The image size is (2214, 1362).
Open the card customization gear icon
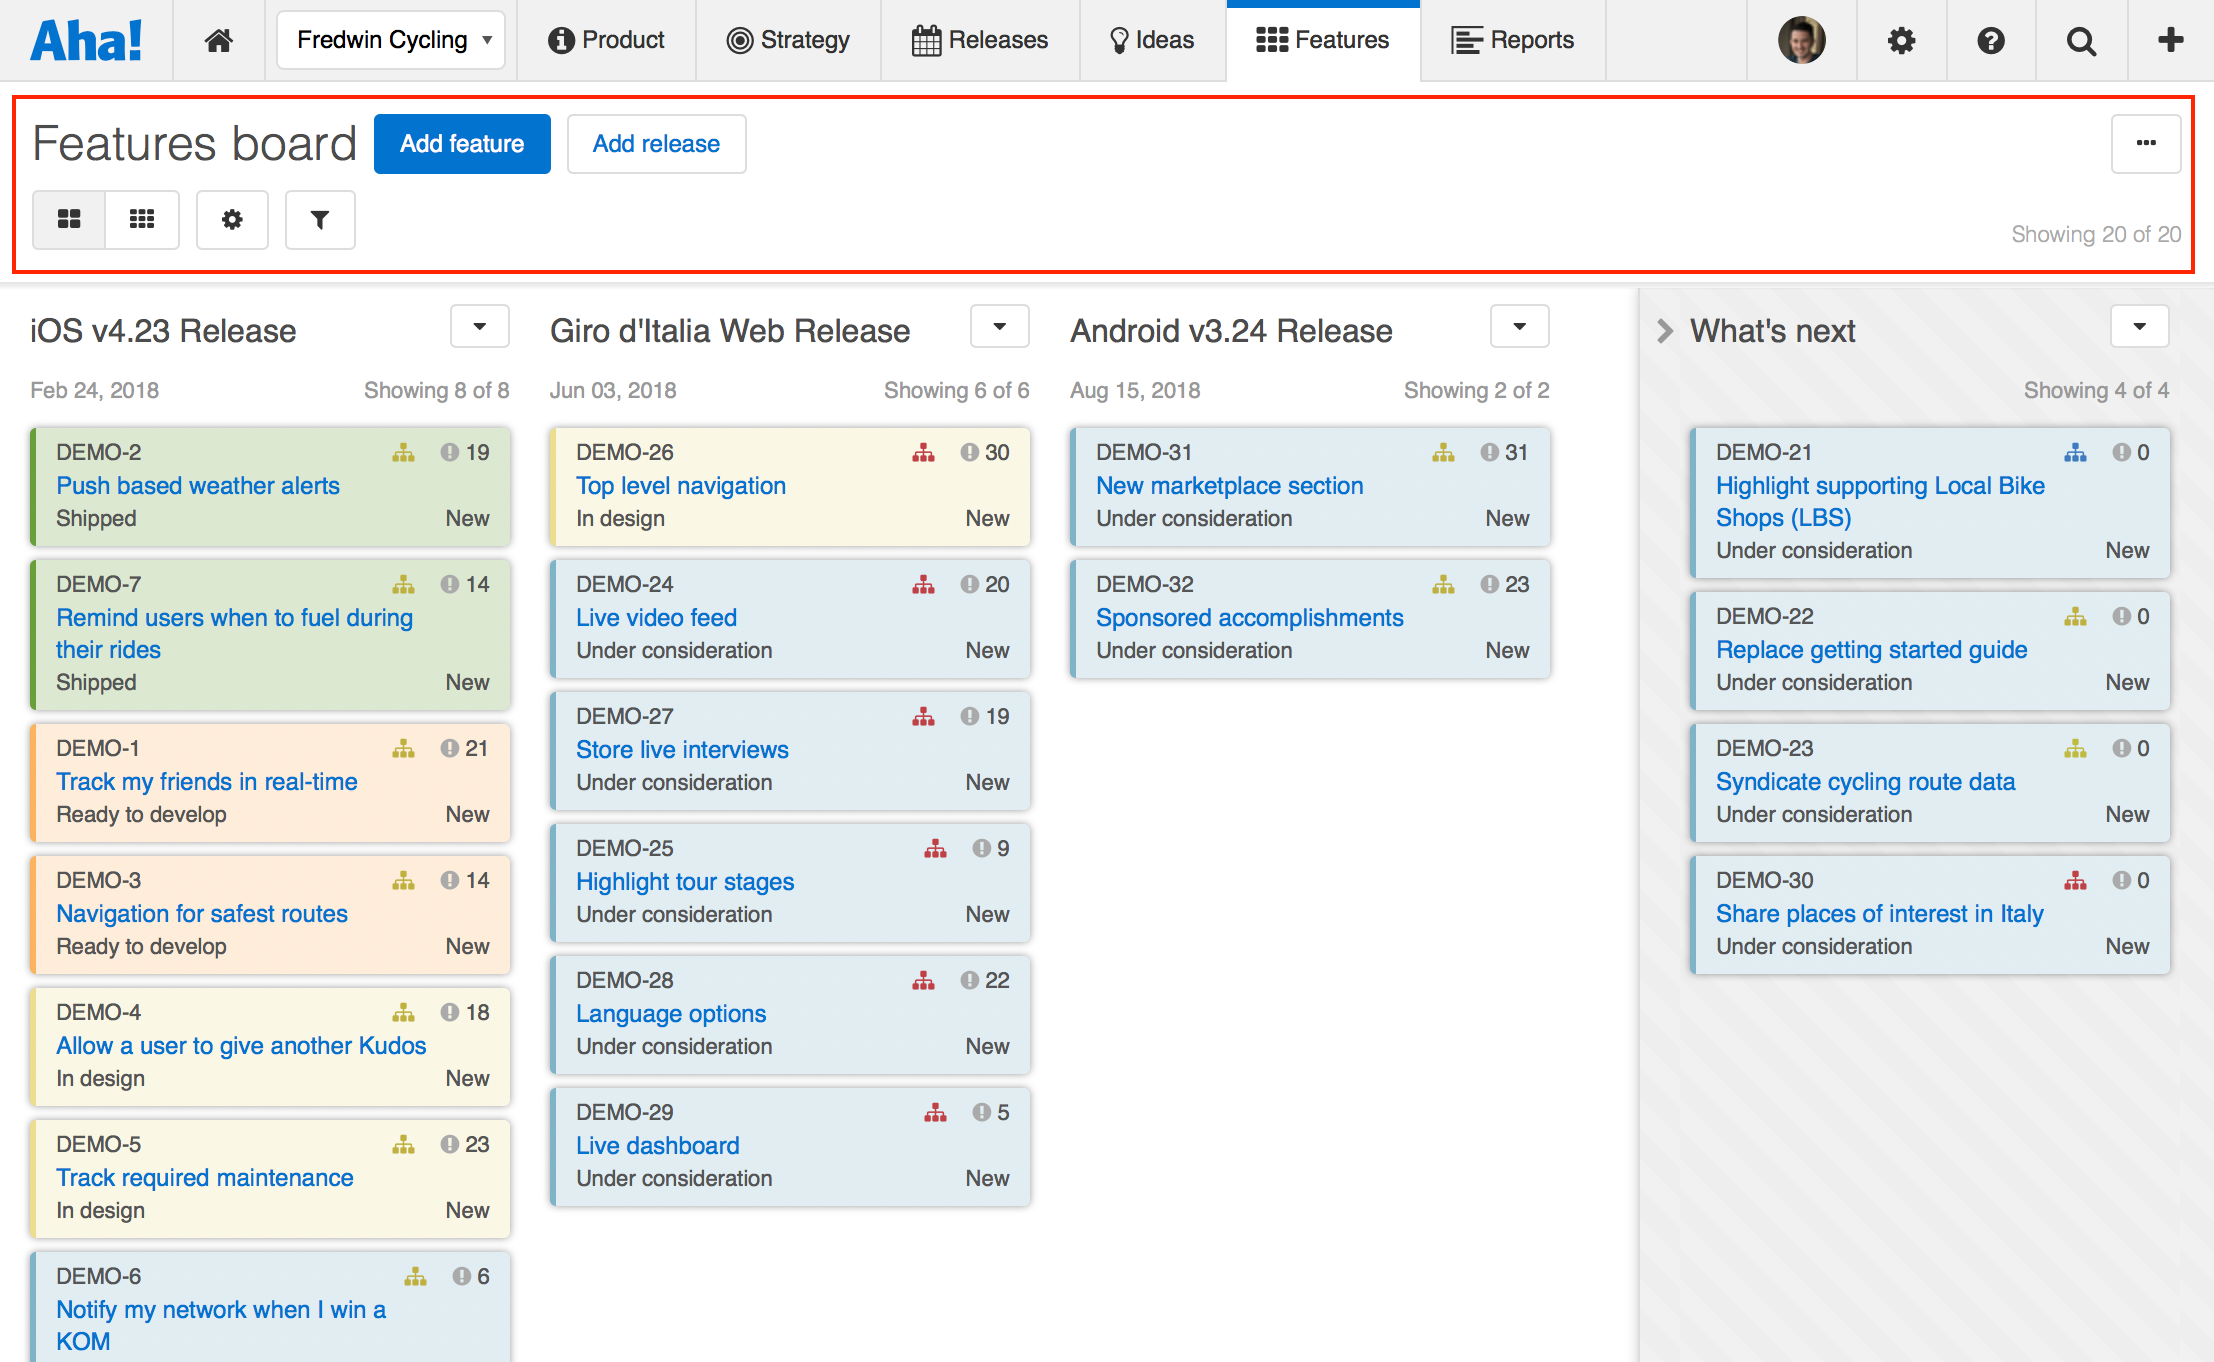point(231,219)
